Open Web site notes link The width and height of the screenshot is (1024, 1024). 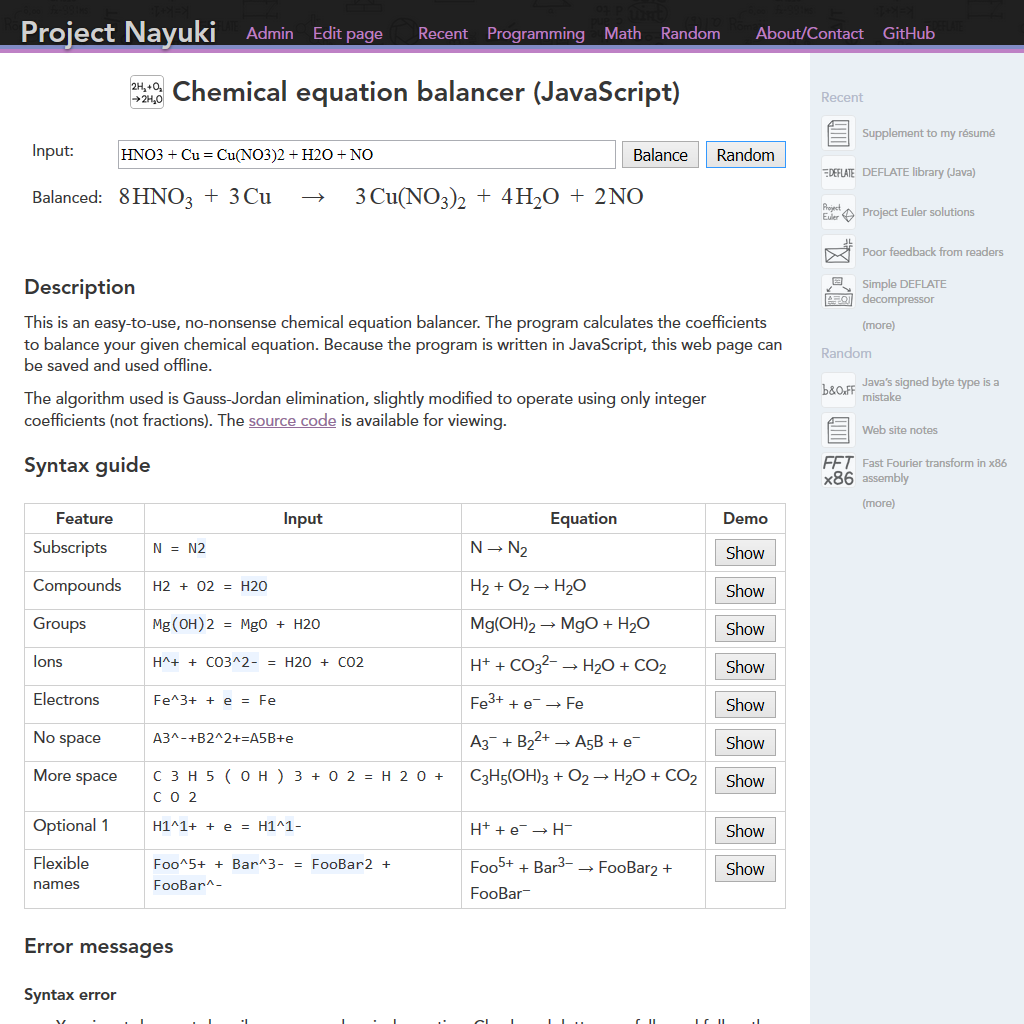click(x=899, y=430)
